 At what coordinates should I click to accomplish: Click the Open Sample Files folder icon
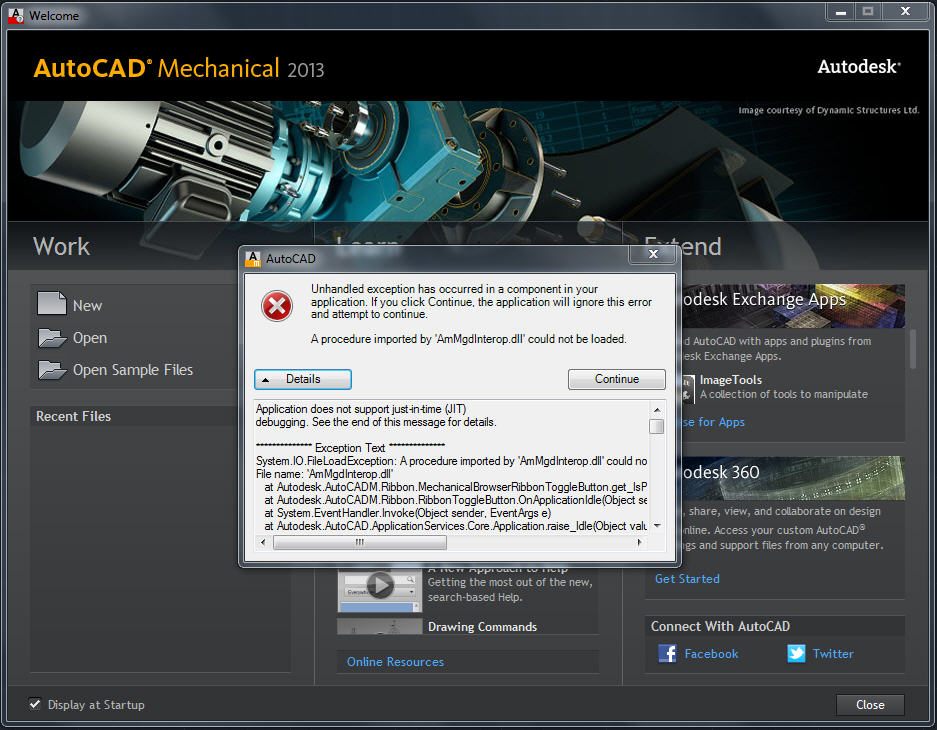(x=52, y=370)
